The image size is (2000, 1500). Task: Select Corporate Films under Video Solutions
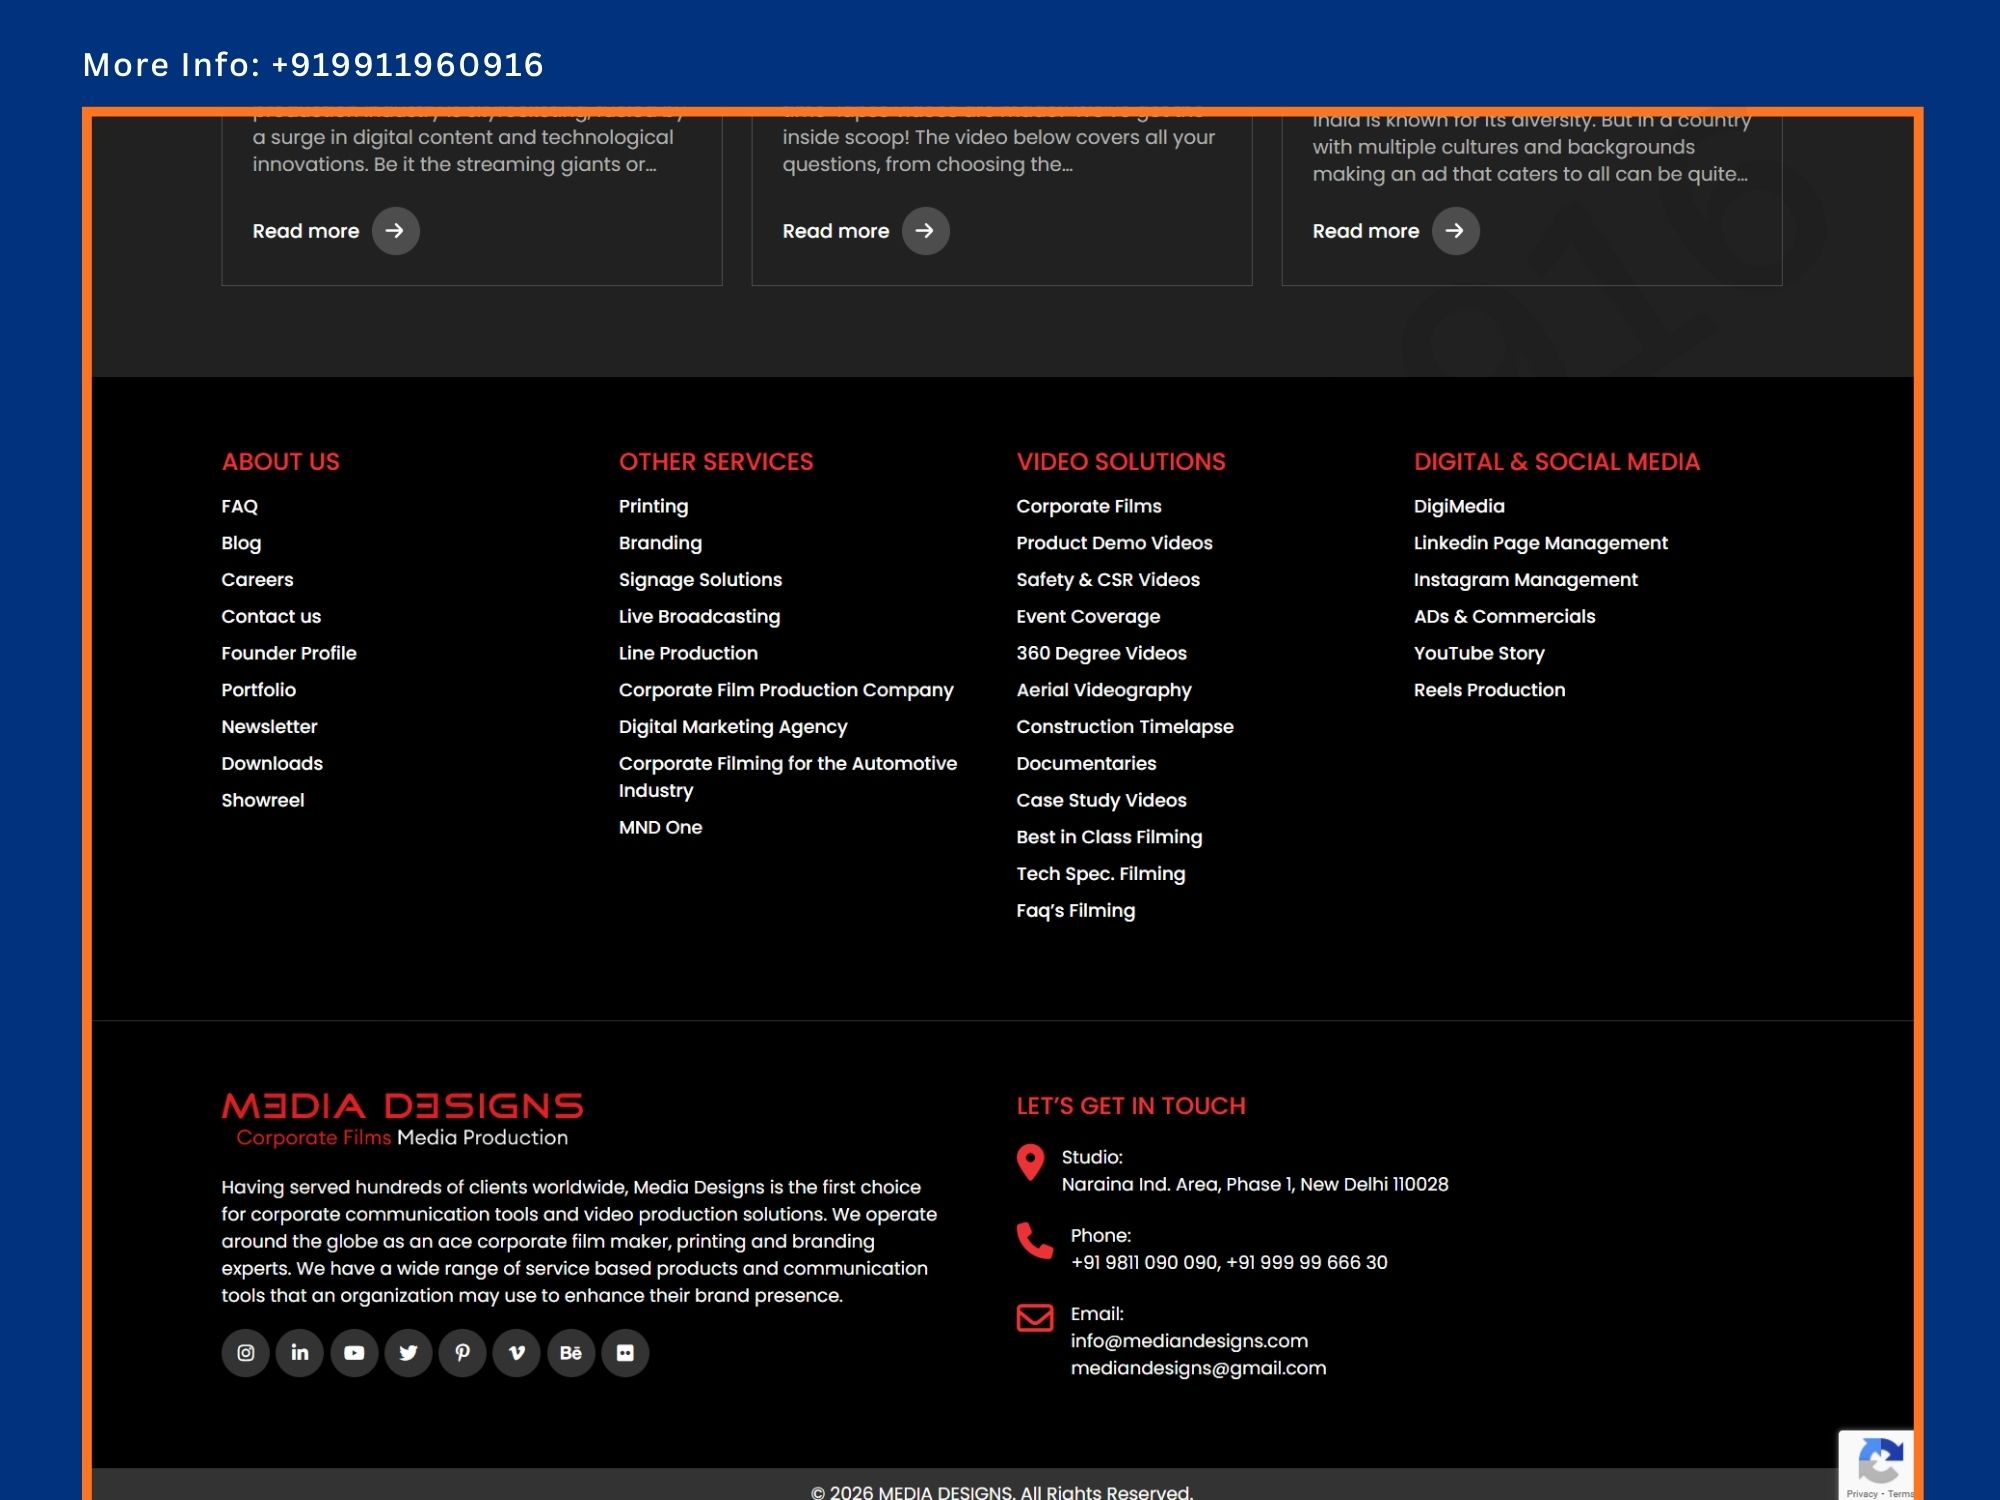click(1088, 506)
